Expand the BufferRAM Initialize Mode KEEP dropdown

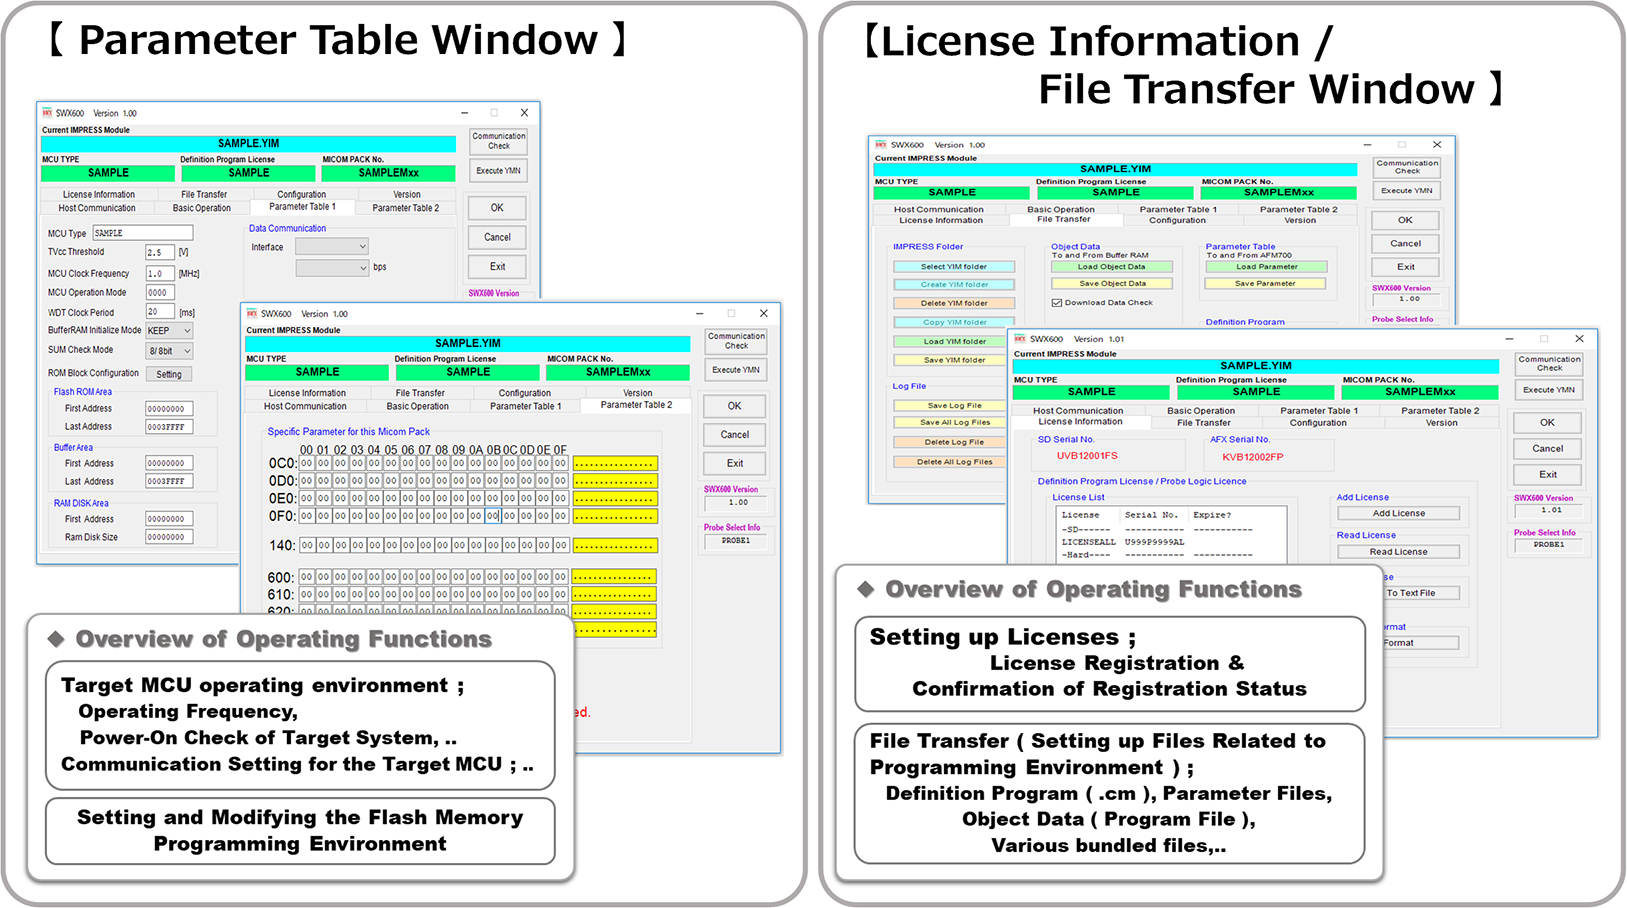(169, 330)
